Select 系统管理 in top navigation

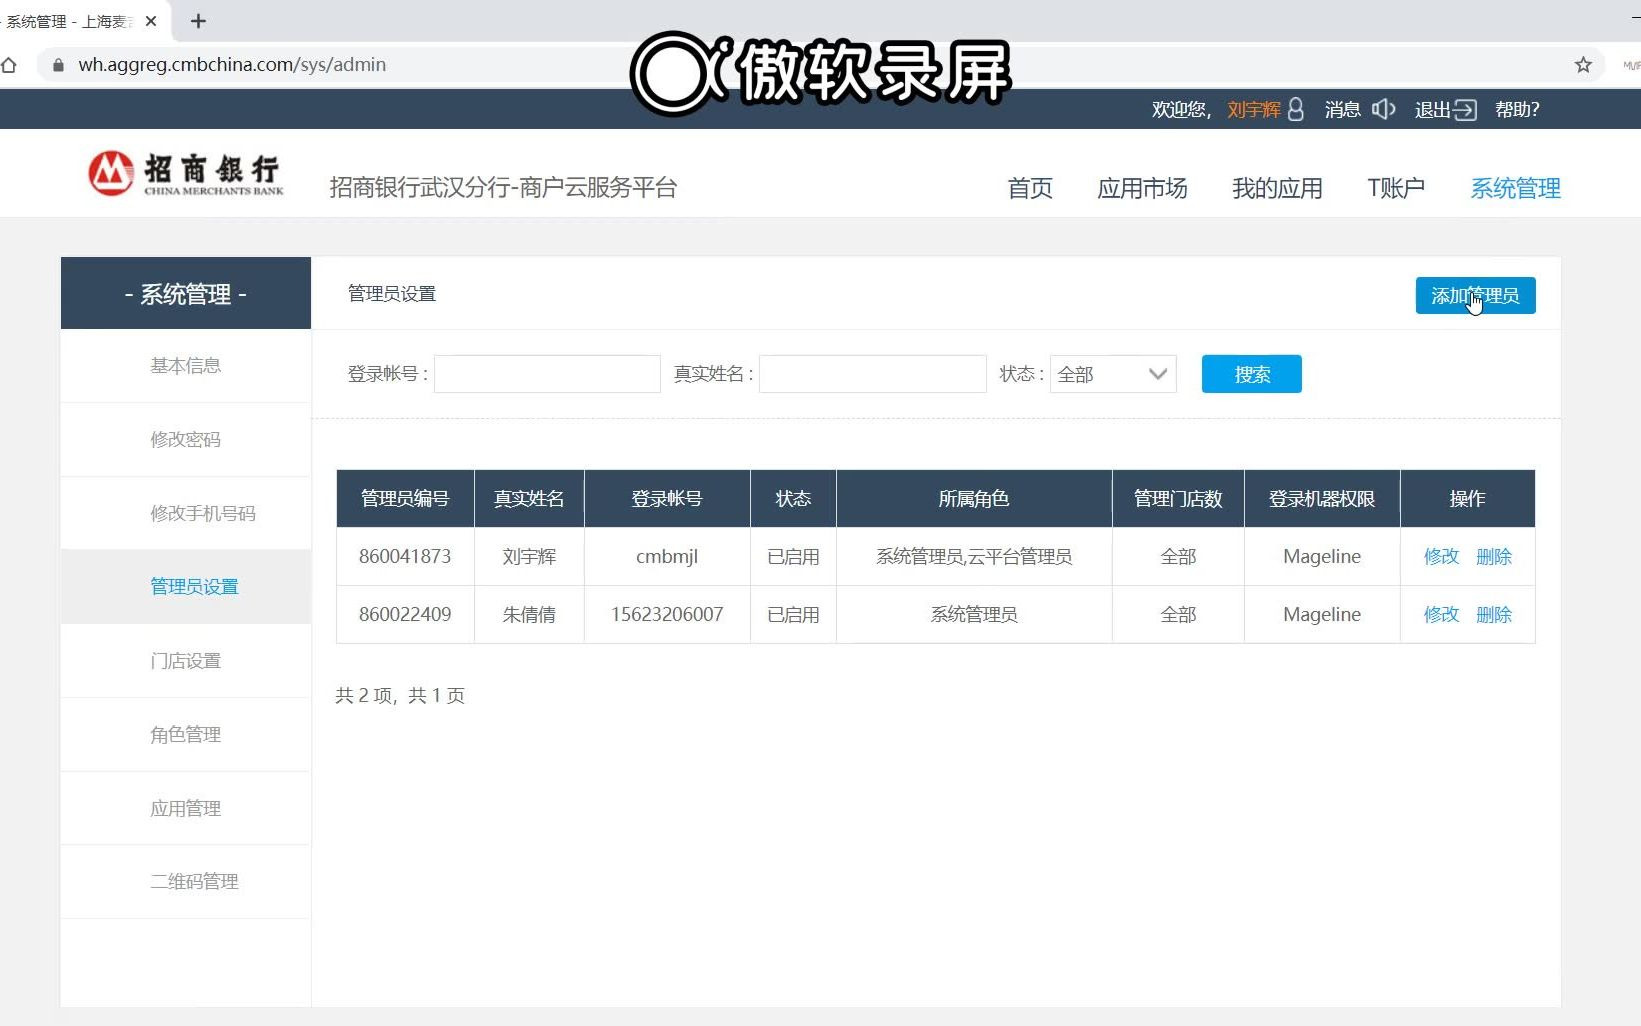[1515, 188]
